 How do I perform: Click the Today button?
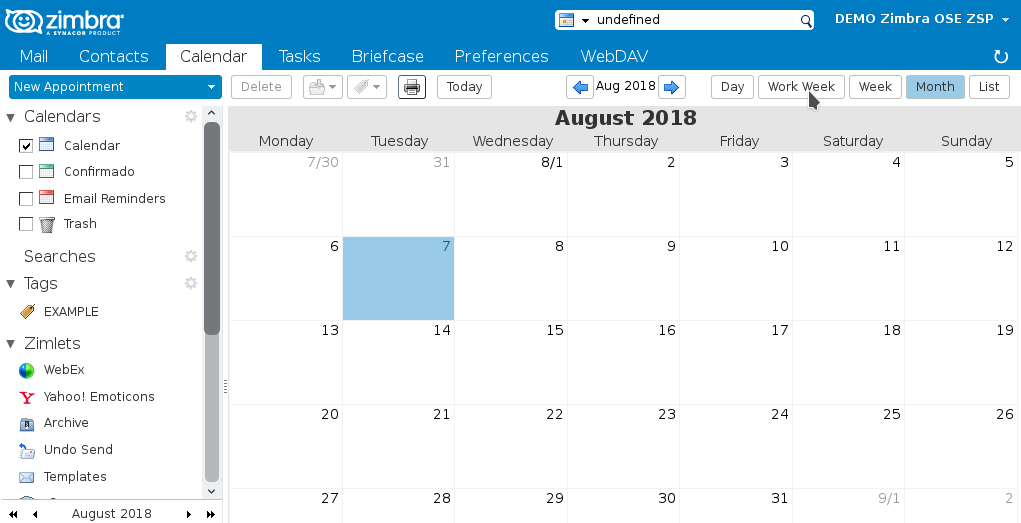(464, 87)
